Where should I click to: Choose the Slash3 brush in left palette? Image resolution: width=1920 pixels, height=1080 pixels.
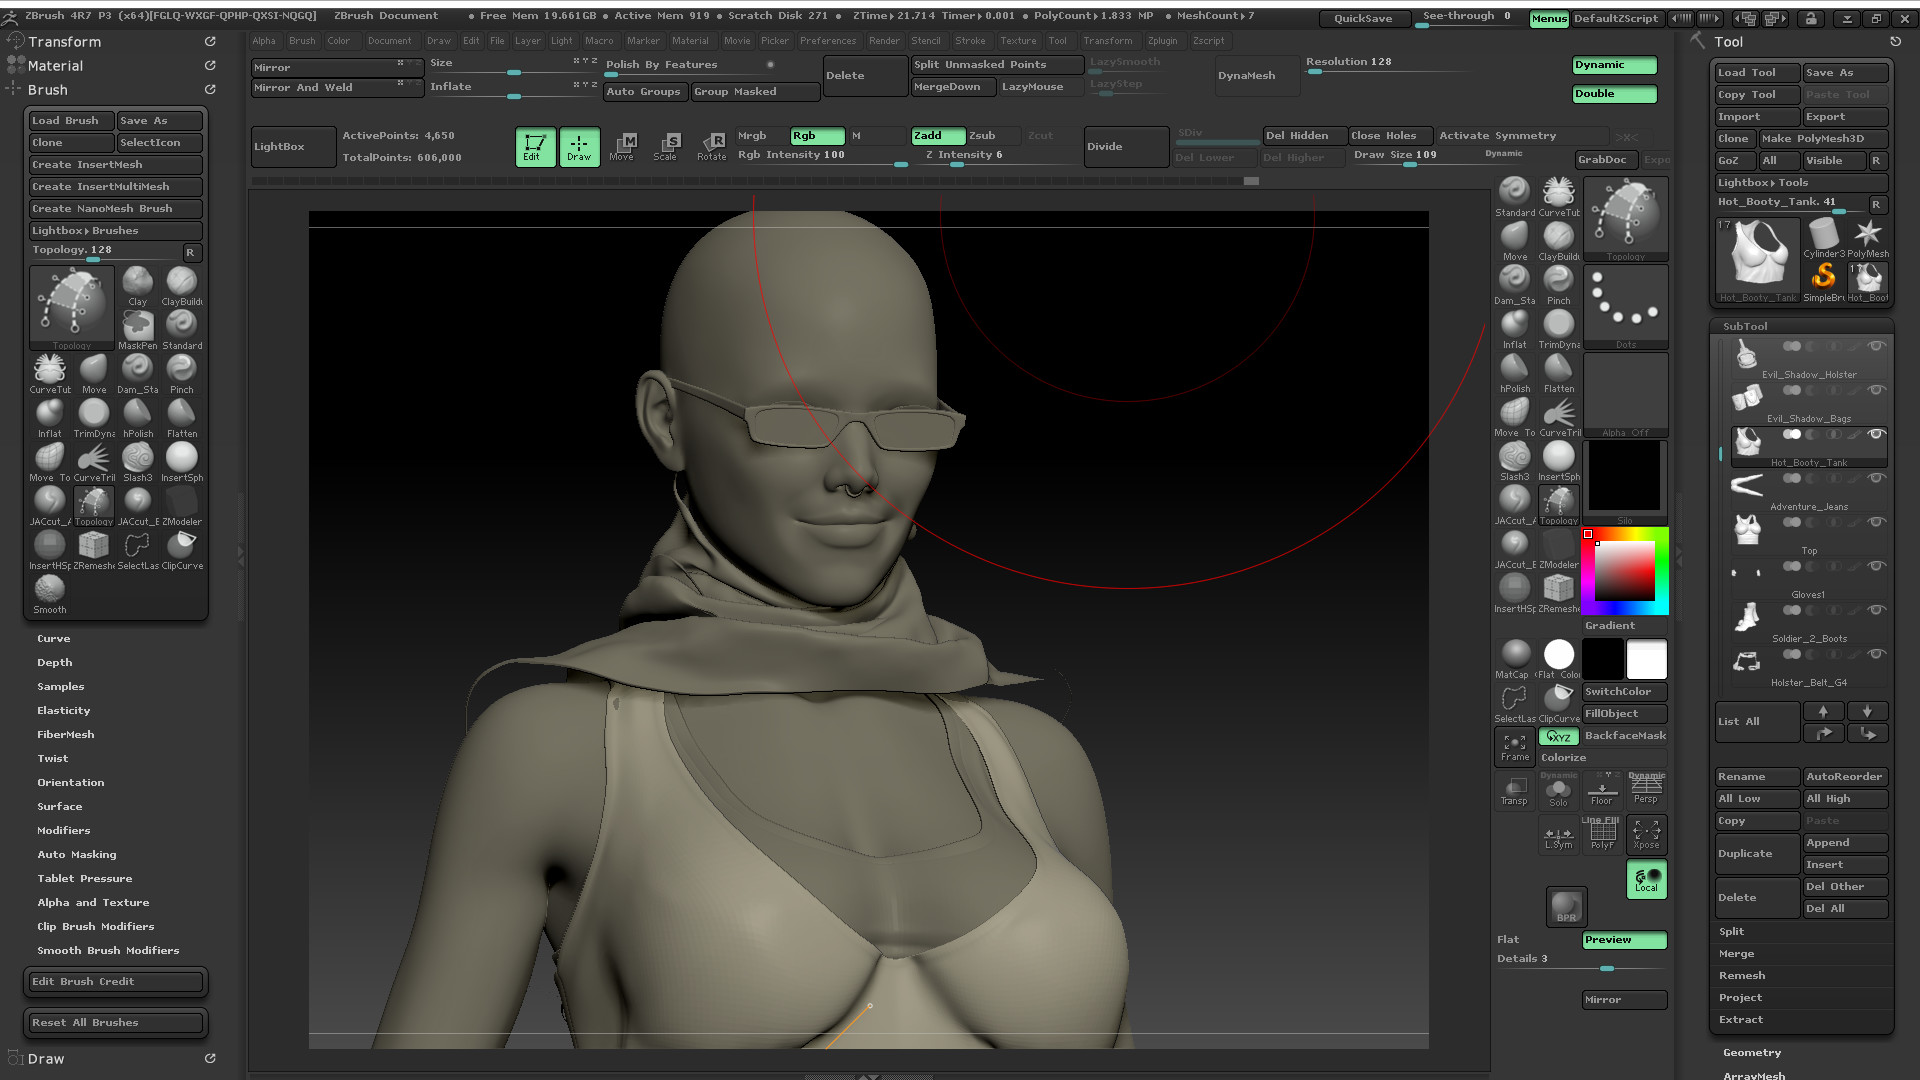[x=138, y=462]
